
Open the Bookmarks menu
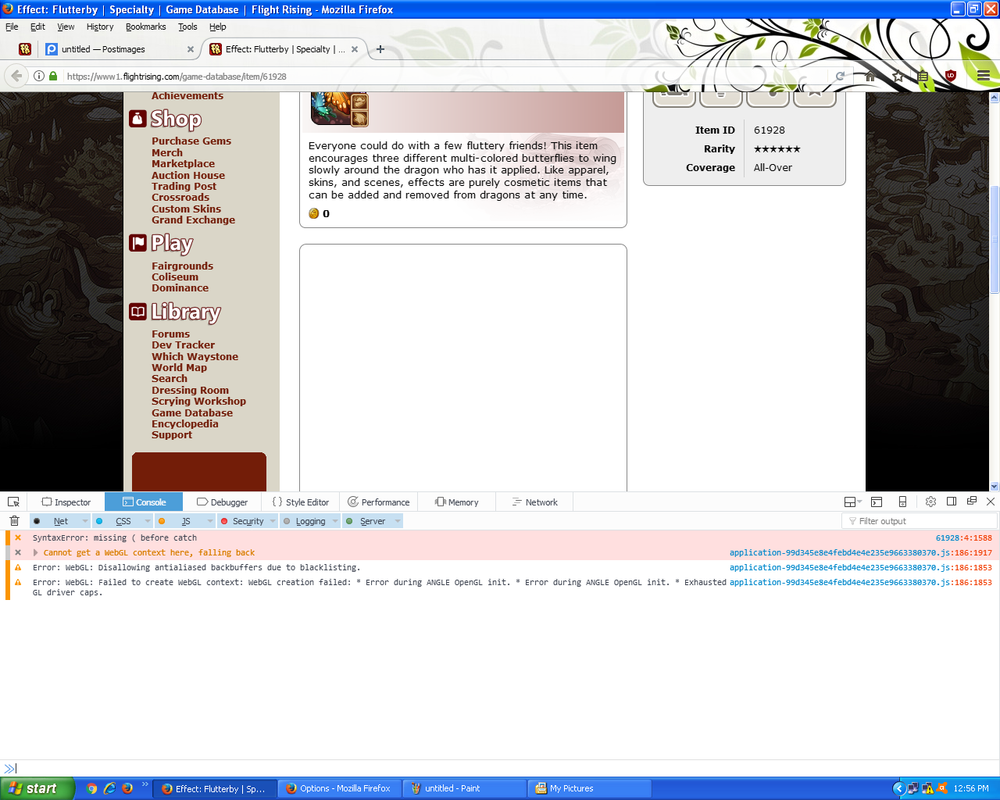click(x=145, y=27)
